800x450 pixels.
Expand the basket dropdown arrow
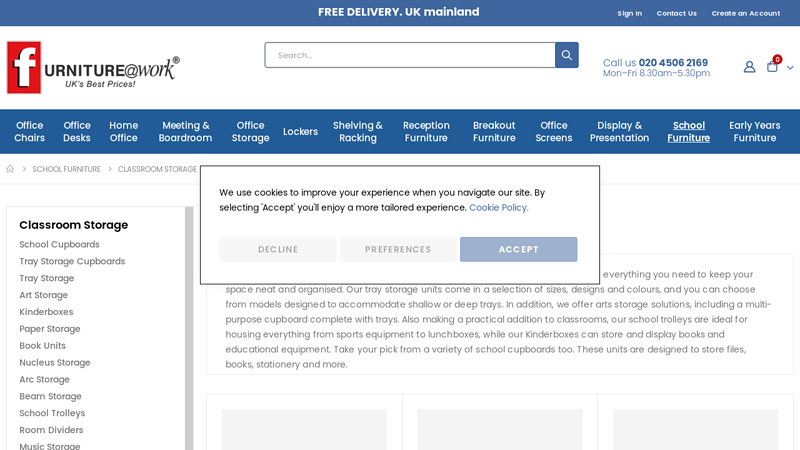(x=790, y=68)
